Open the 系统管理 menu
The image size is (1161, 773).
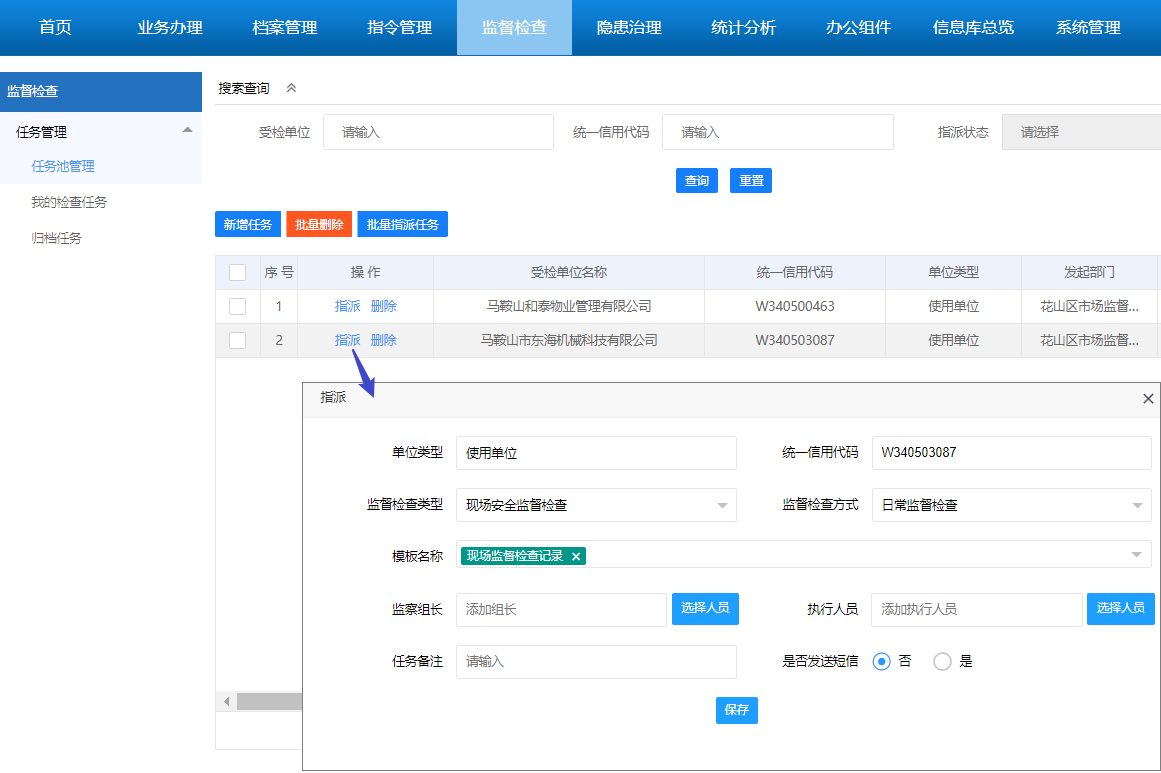[1088, 27]
